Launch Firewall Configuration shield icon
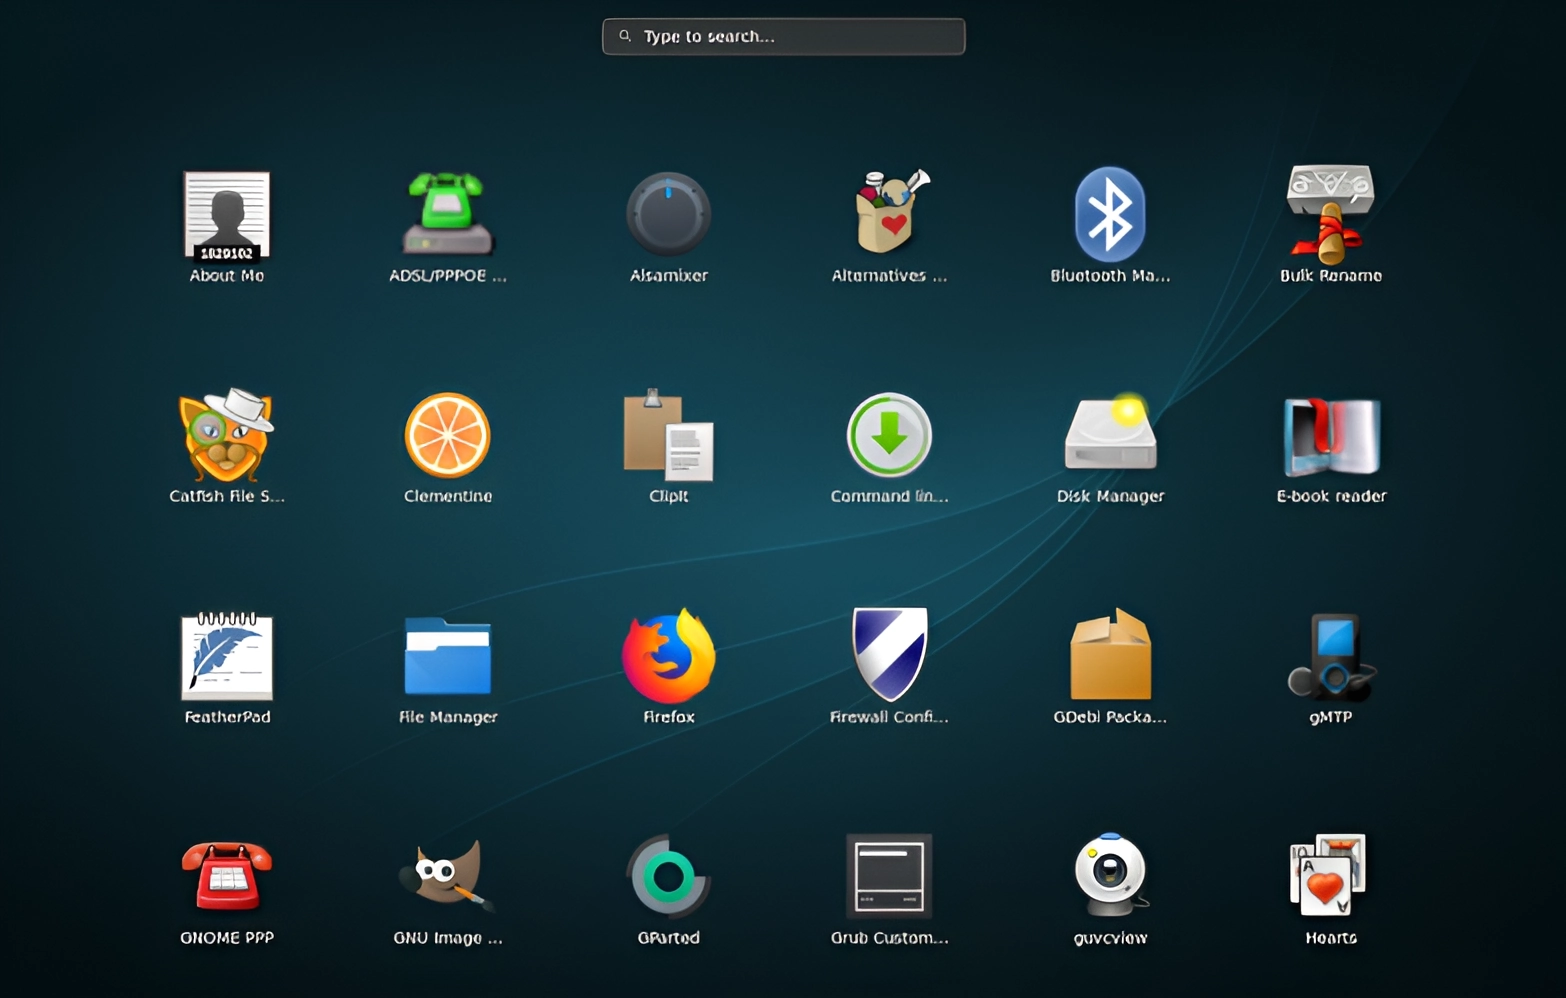 (889, 655)
